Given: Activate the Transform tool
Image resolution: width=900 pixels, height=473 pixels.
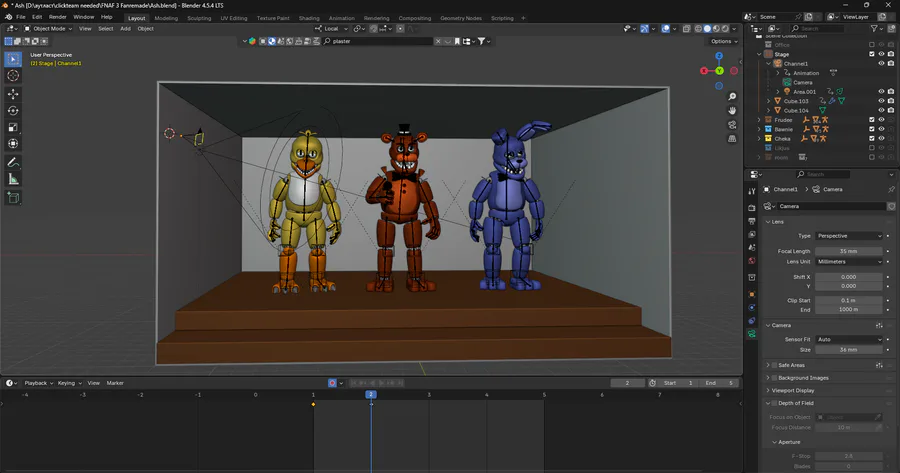Looking at the screenshot, I should tap(13, 144).
